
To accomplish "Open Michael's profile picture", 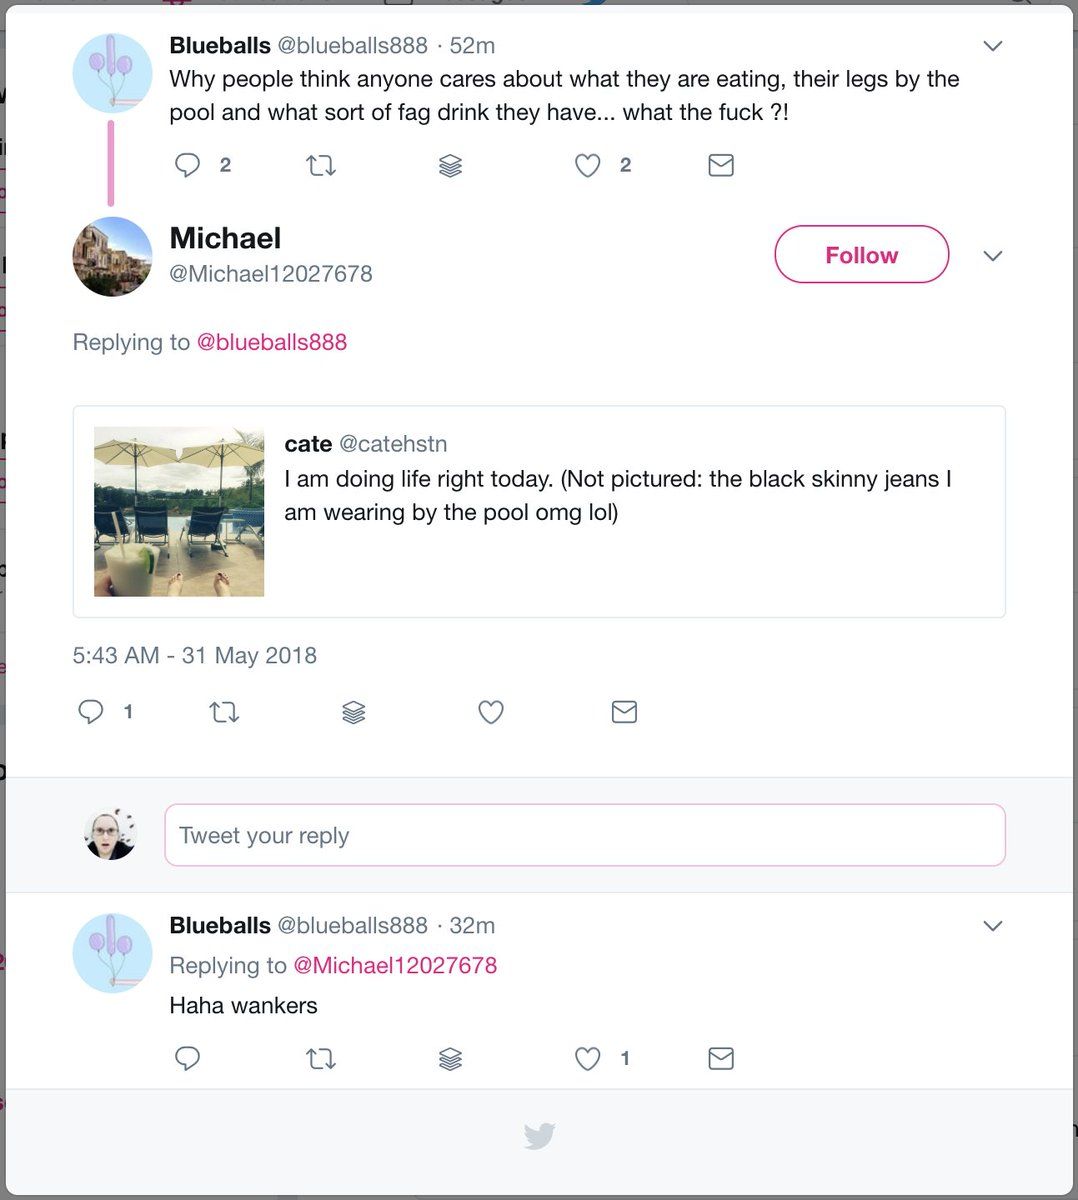I will pyautogui.click(x=112, y=256).
